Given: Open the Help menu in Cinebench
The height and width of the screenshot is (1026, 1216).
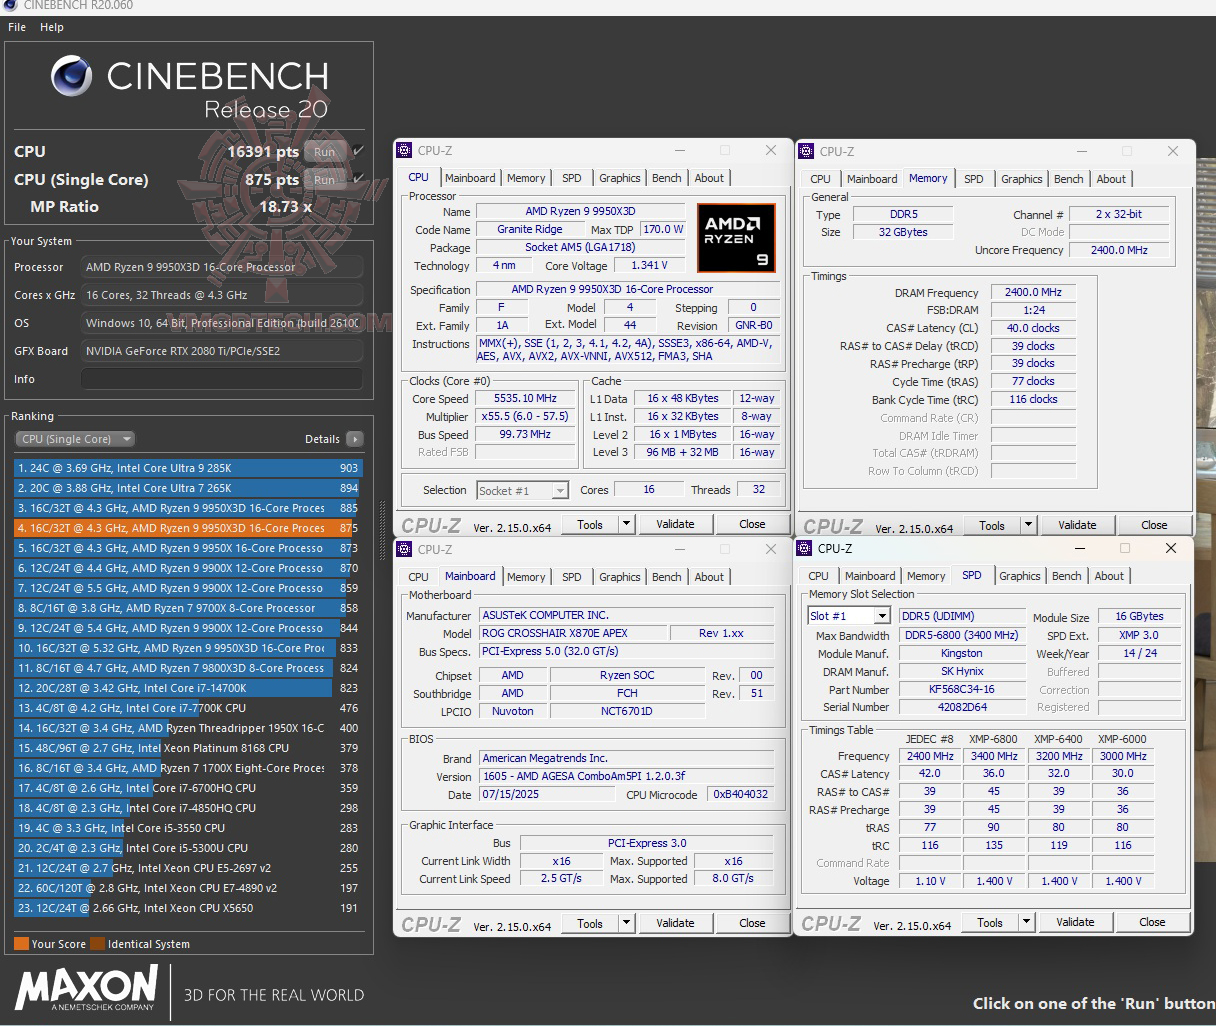Looking at the screenshot, I should (51, 27).
